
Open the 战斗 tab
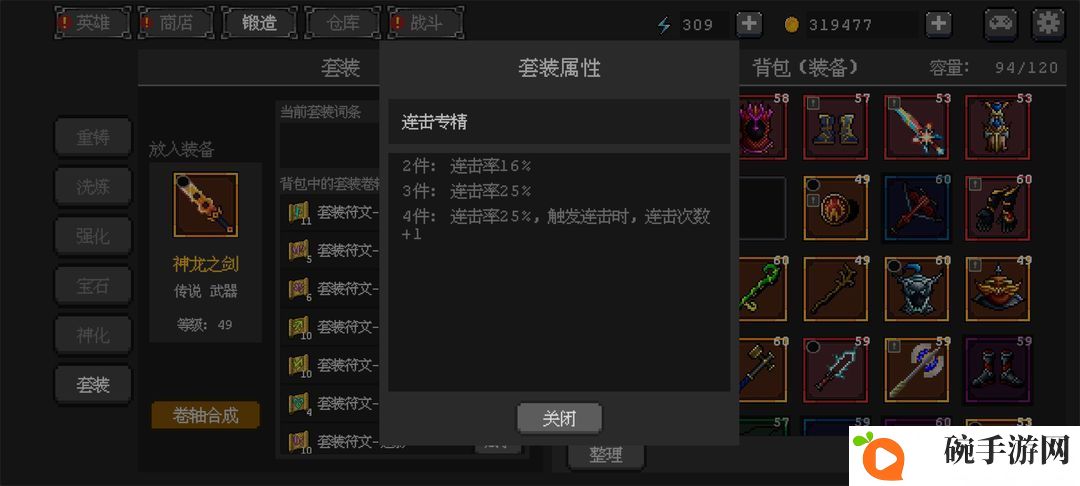click(426, 23)
